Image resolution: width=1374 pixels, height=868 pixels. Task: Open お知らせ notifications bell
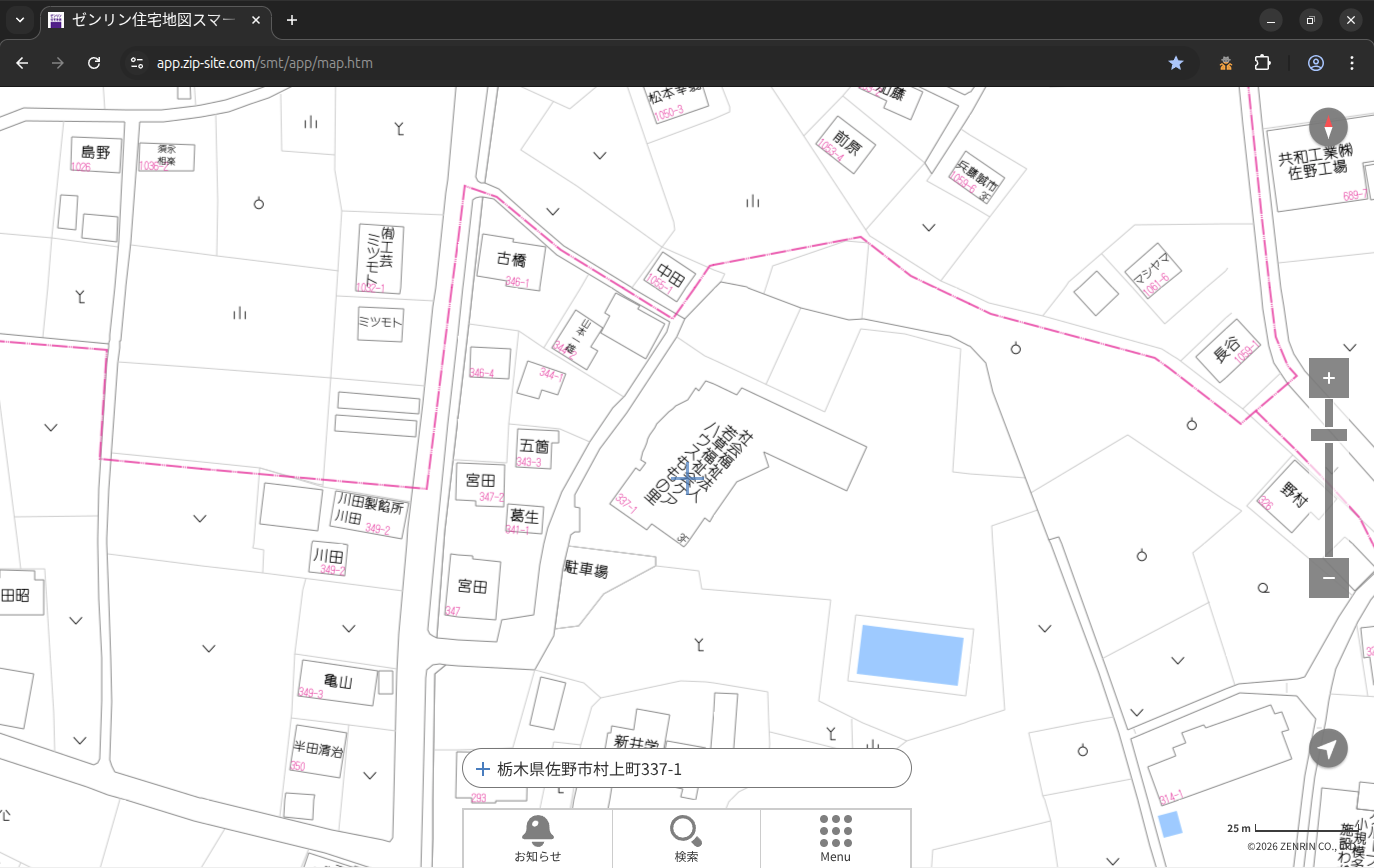pos(537,837)
